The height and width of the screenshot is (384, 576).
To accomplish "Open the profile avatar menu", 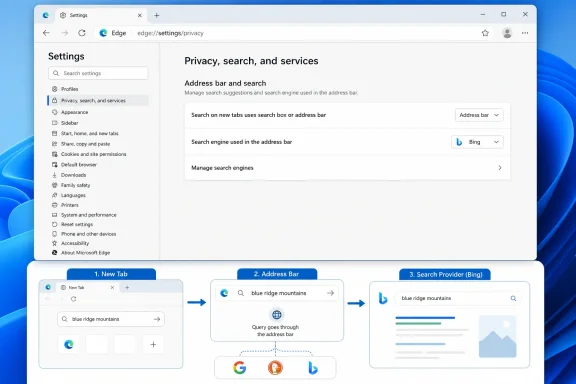I will (x=507, y=33).
